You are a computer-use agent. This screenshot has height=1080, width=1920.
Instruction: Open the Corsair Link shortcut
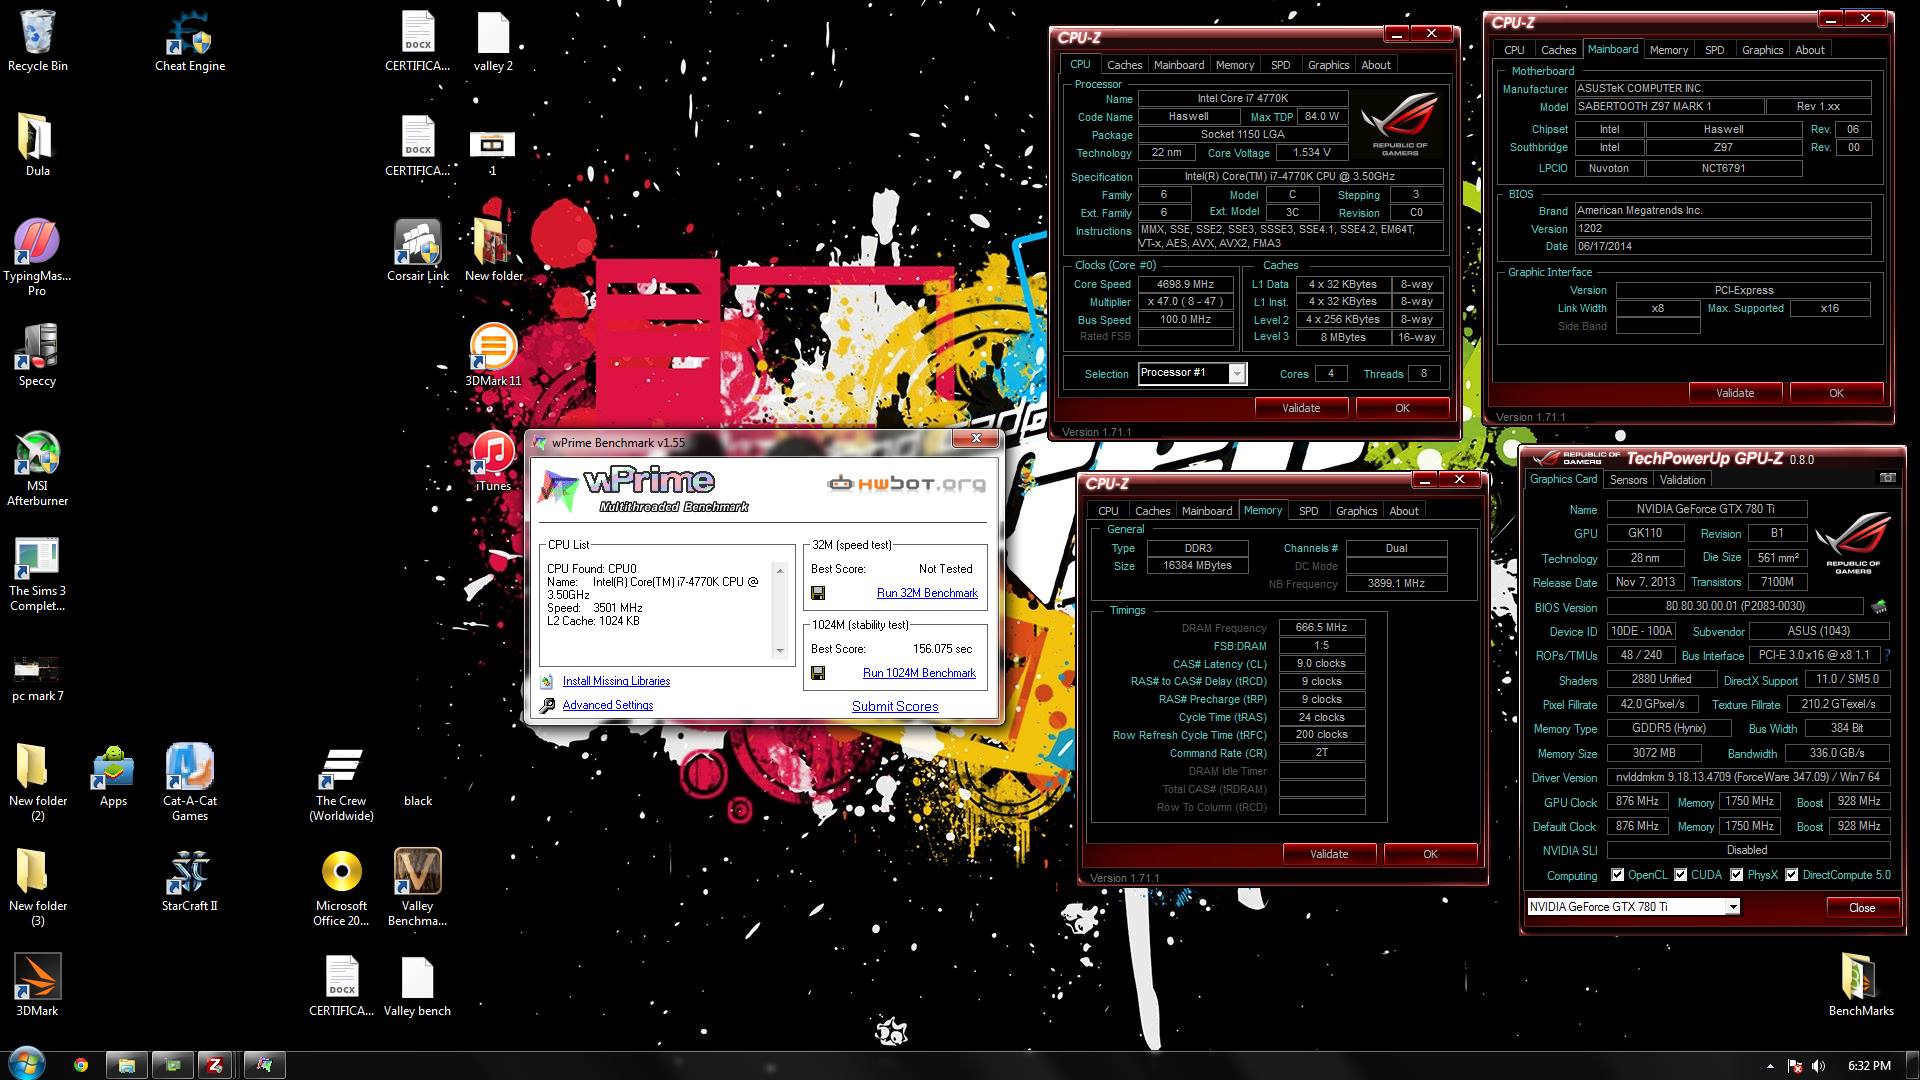click(418, 250)
